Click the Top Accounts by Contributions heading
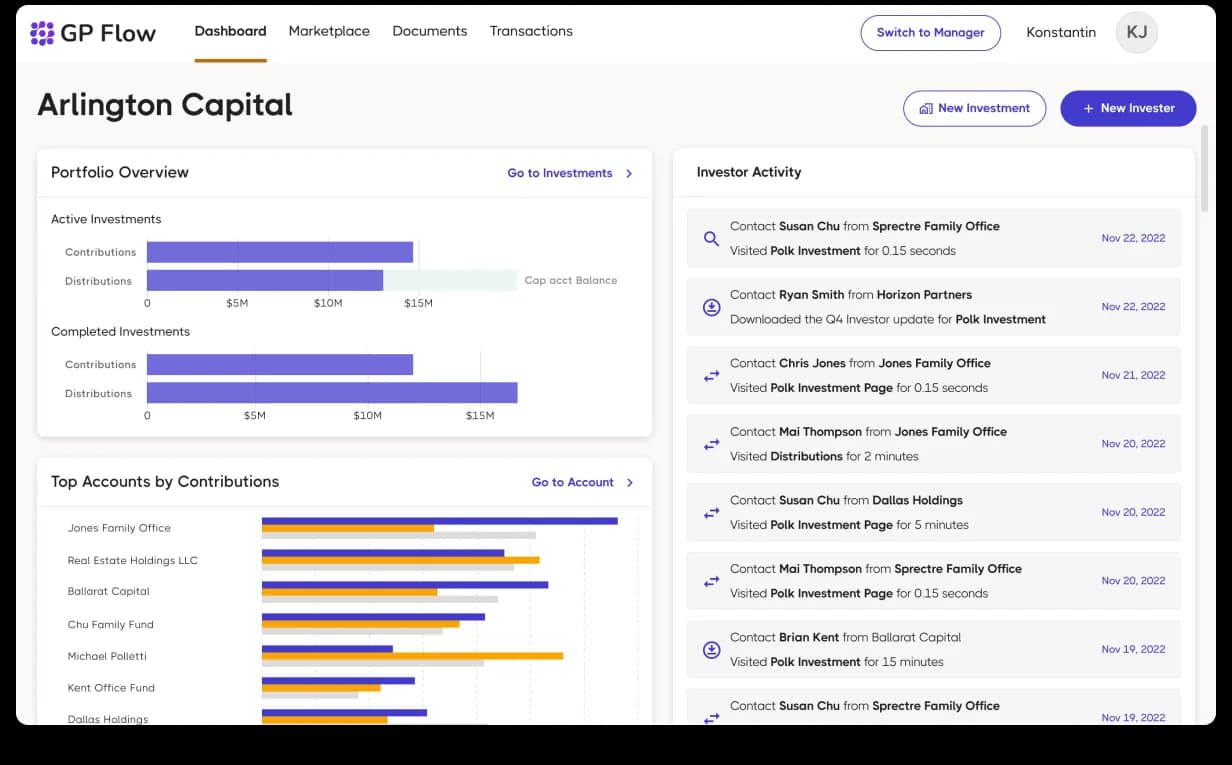 [165, 481]
